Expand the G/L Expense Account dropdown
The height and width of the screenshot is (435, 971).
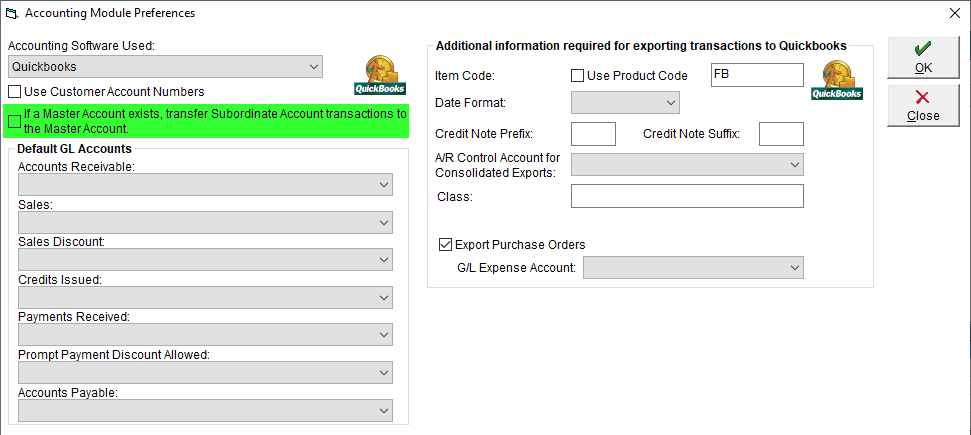(x=694, y=268)
